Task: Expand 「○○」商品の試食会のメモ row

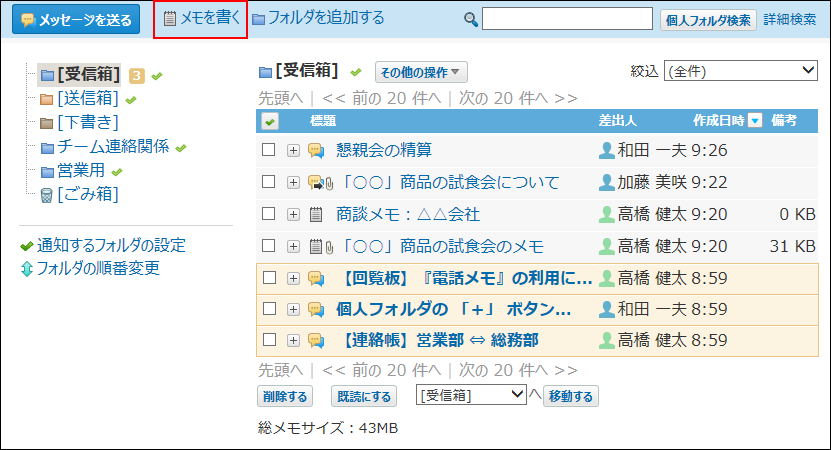Action: pyautogui.click(x=293, y=246)
